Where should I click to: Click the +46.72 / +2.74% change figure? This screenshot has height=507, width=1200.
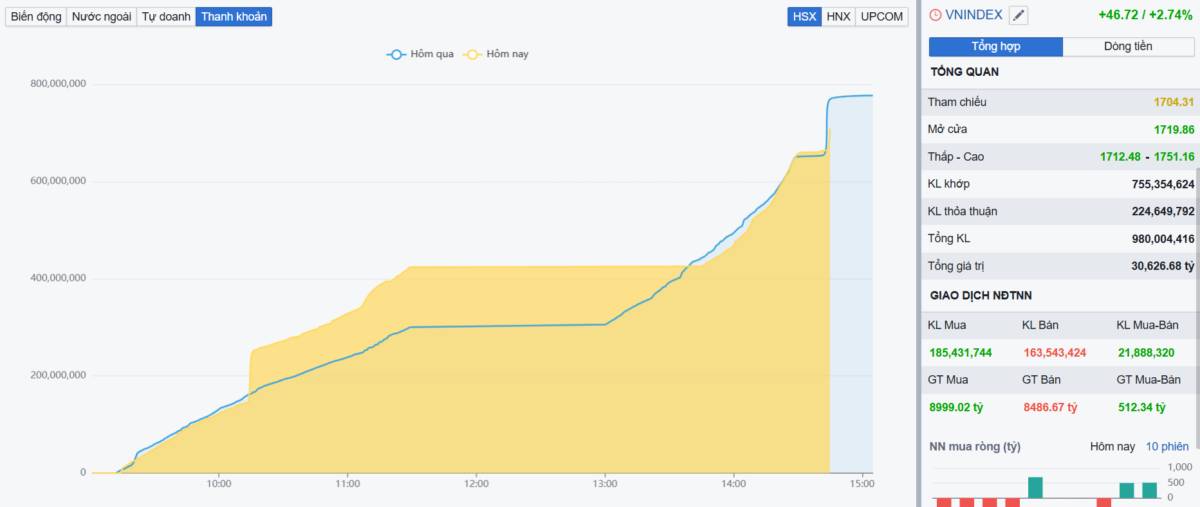(1145, 15)
